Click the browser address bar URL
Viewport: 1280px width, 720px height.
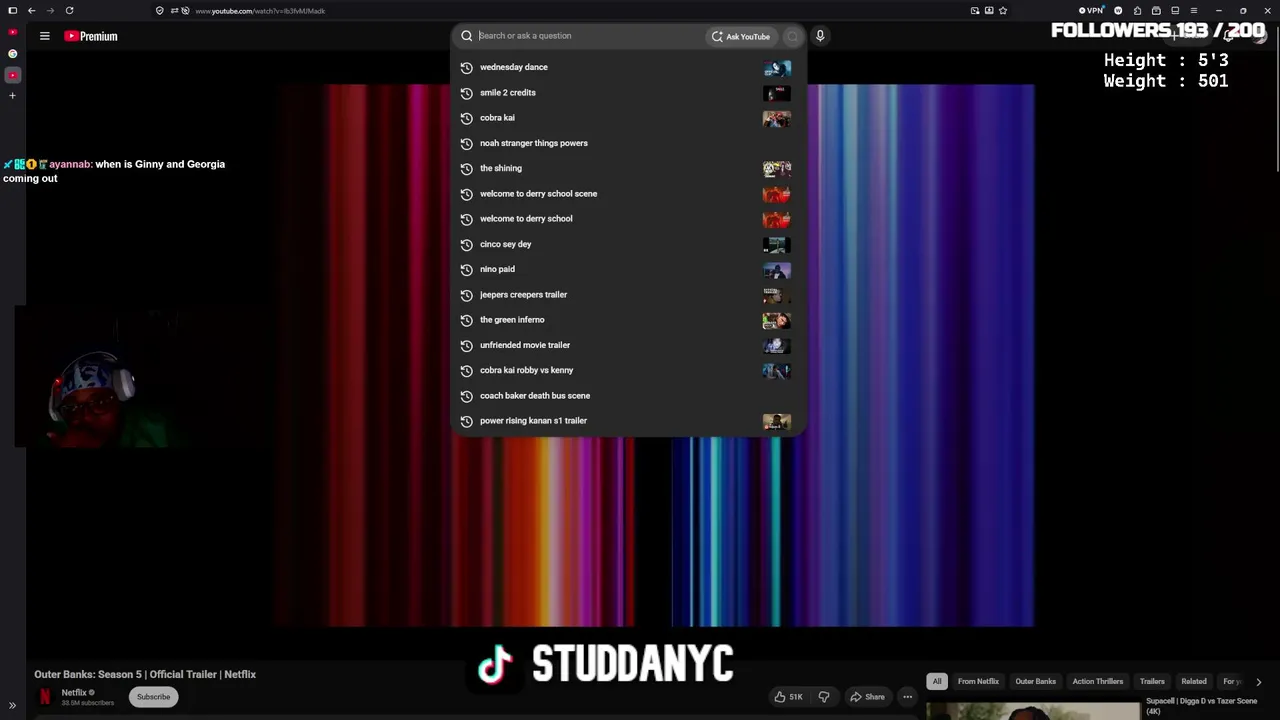point(260,11)
